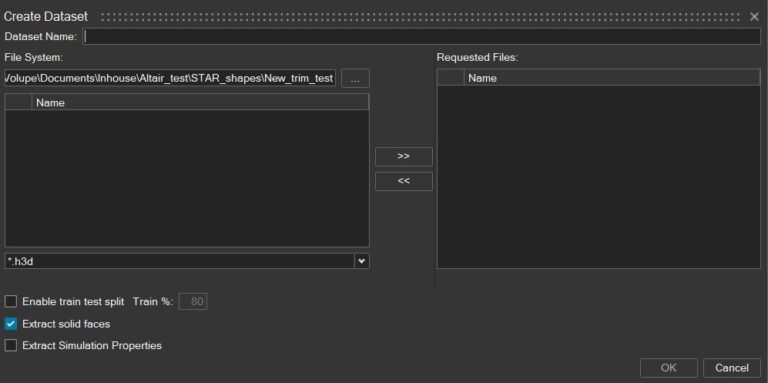Click the Train % value field
Image resolution: width=768 pixels, height=383 pixels.
pos(193,301)
